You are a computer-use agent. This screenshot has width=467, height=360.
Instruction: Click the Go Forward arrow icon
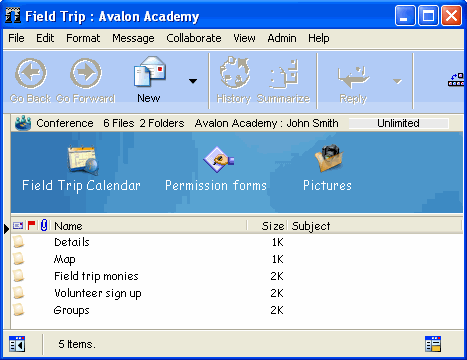86,73
